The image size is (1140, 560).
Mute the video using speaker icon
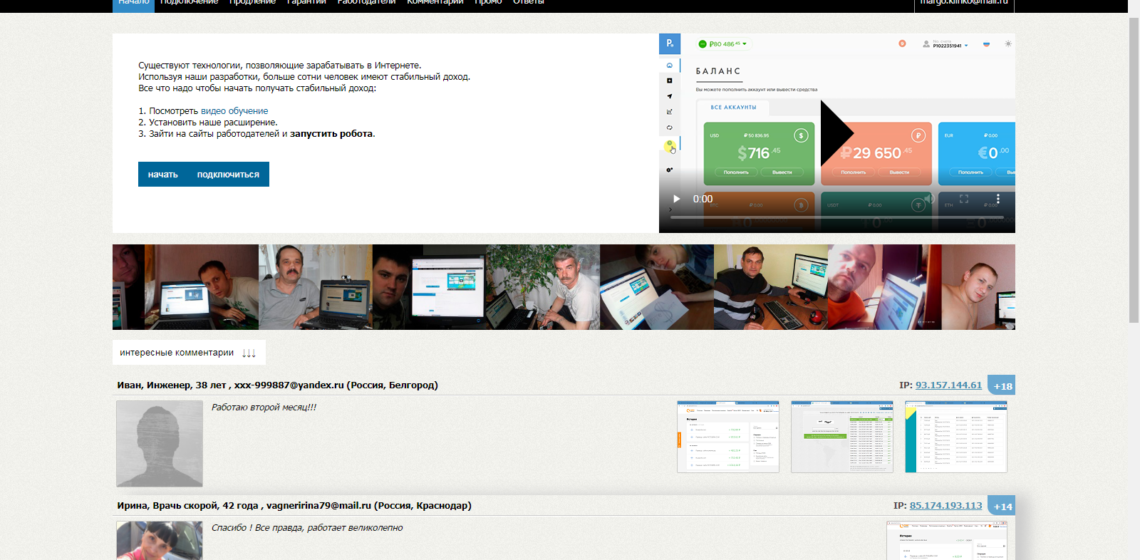point(927,200)
